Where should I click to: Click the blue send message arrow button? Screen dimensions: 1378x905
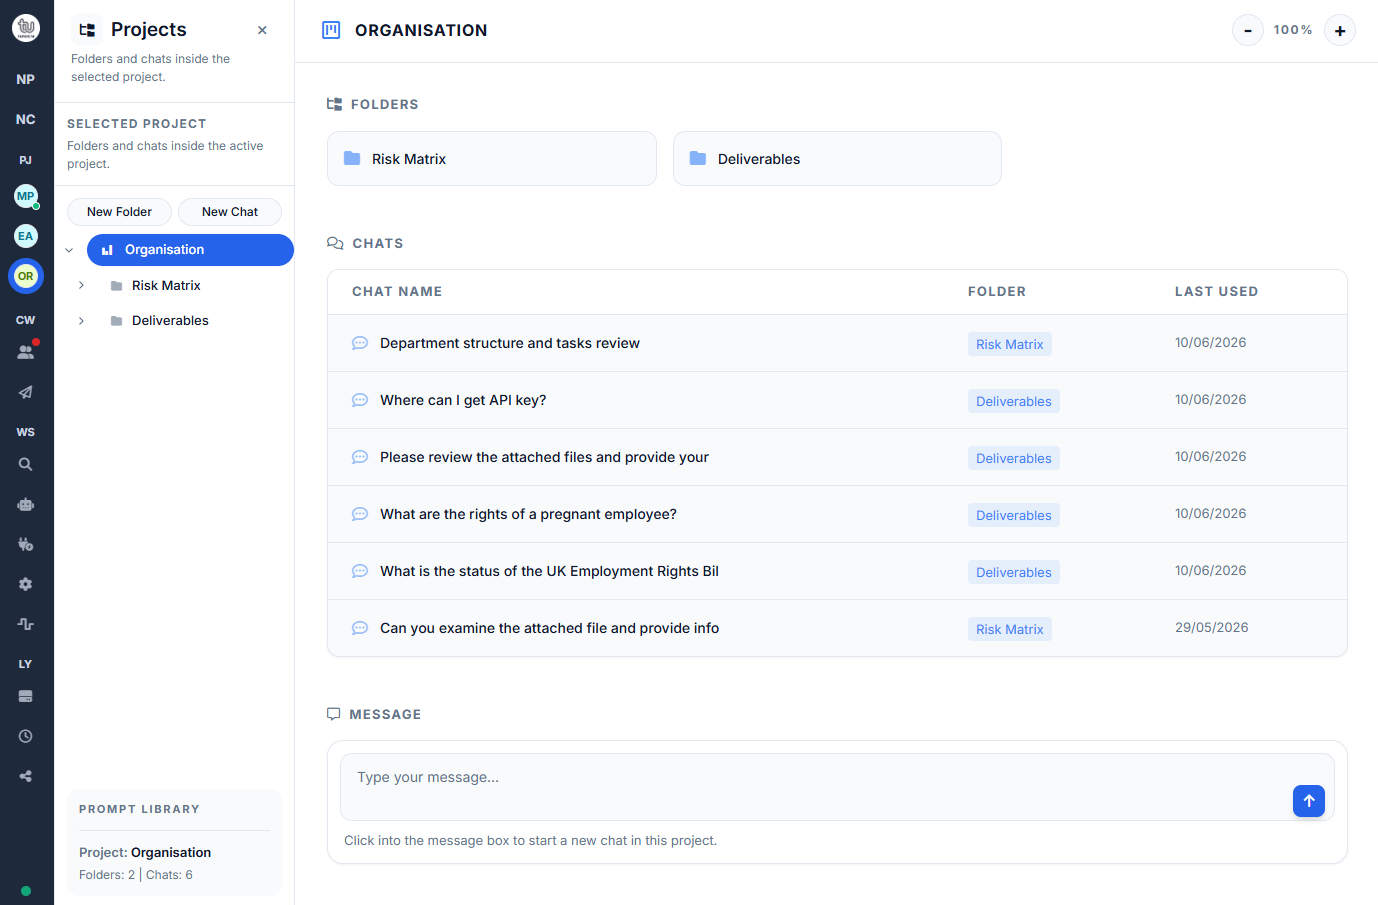coord(1308,801)
